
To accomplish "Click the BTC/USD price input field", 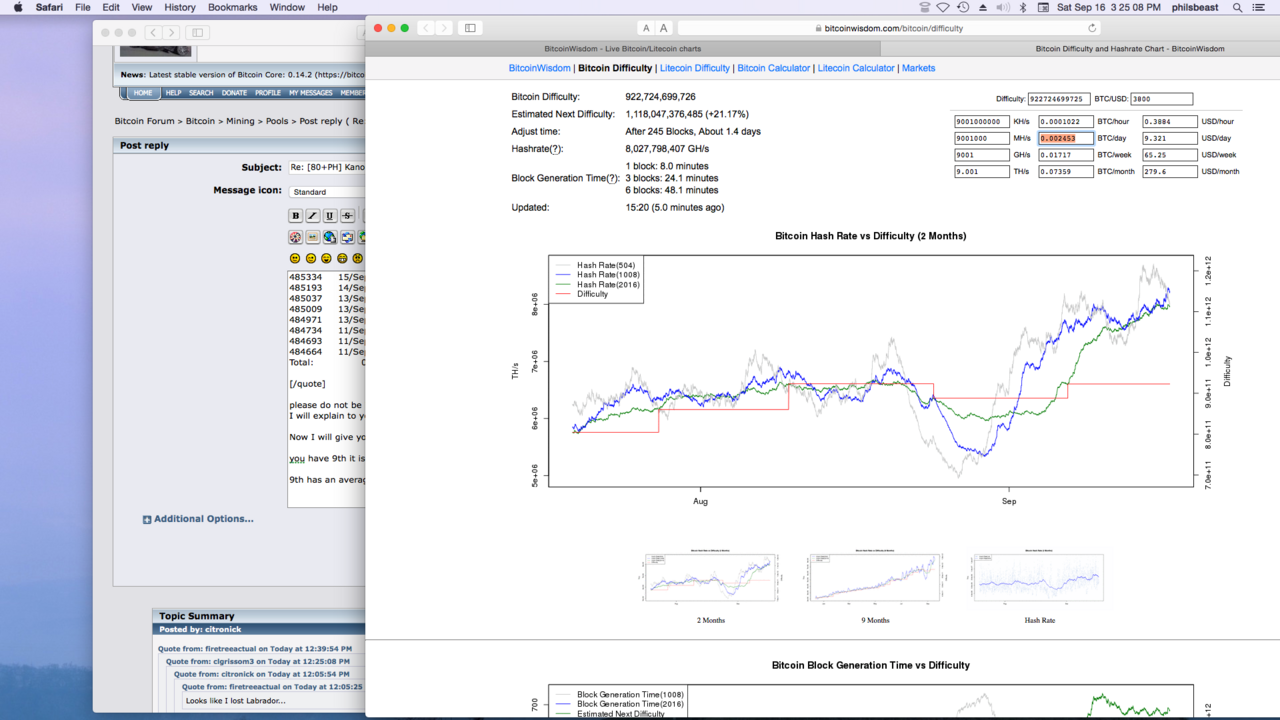I will pyautogui.click(x=1162, y=99).
